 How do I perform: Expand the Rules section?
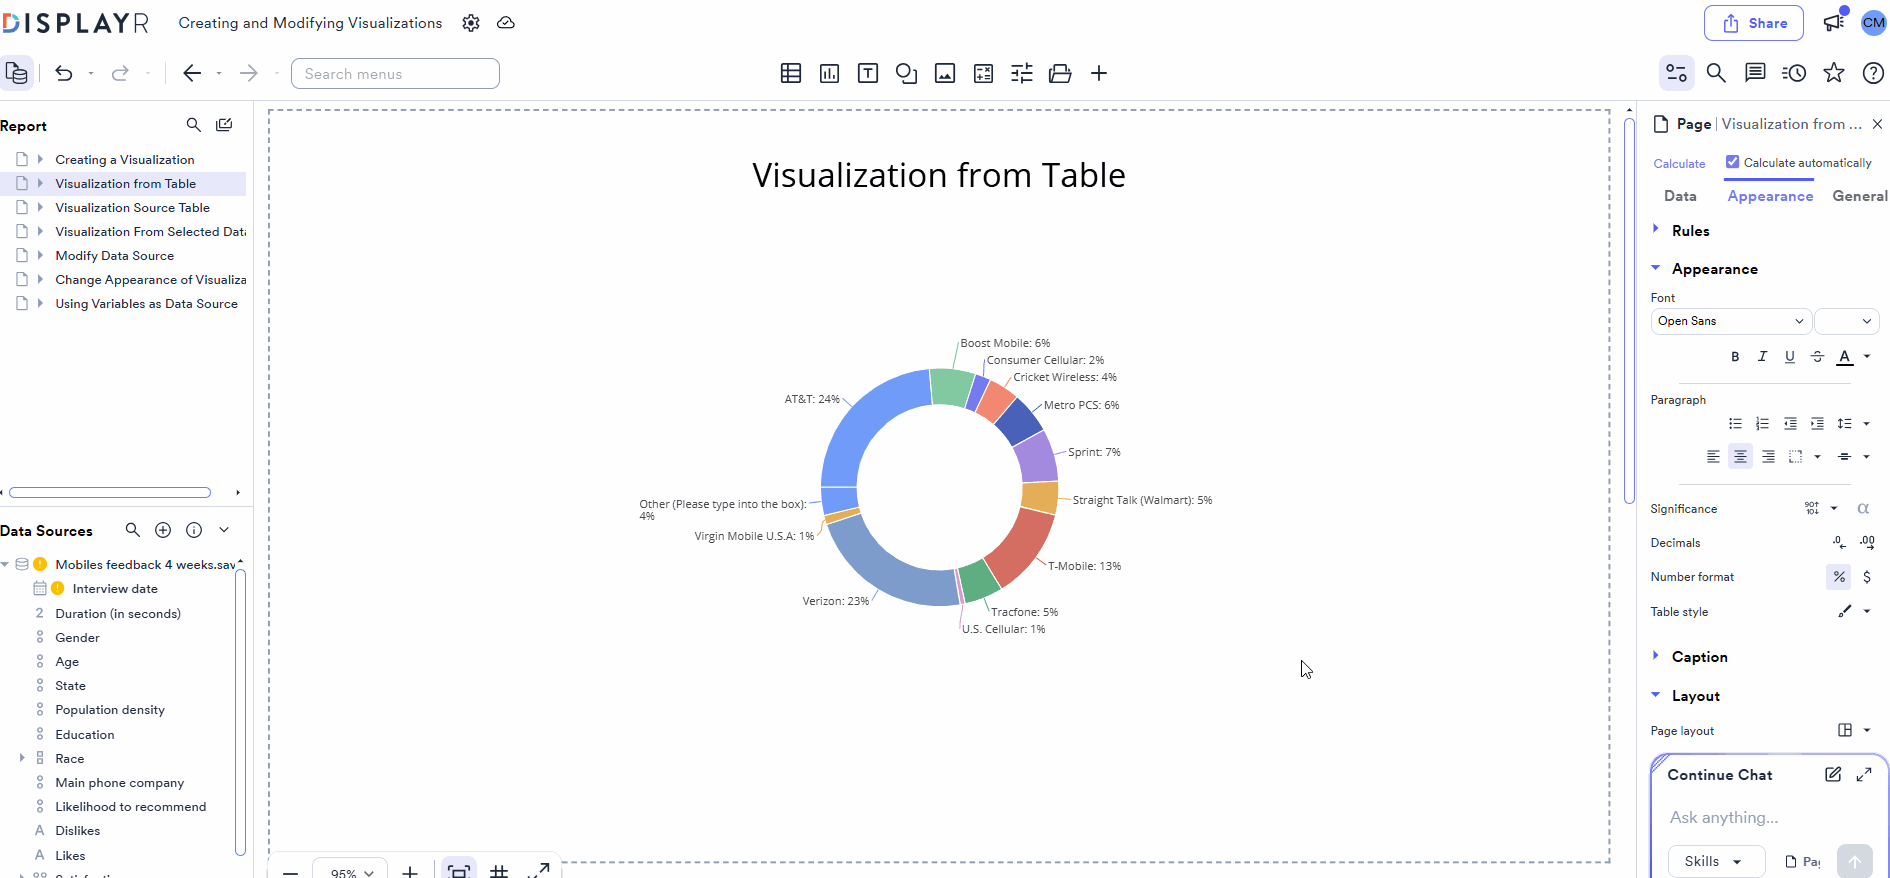pyautogui.click(x=1691, y=231)
